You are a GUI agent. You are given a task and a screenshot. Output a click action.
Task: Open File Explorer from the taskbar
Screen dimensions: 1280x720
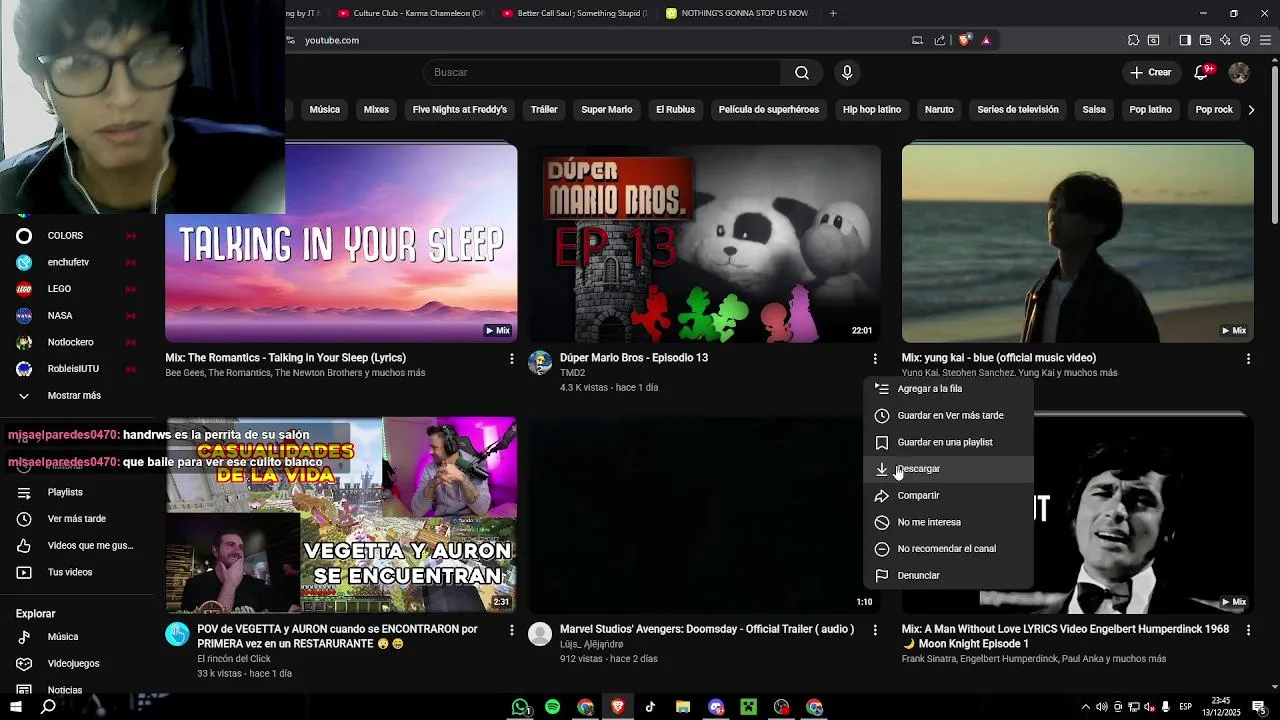point(683,707)
